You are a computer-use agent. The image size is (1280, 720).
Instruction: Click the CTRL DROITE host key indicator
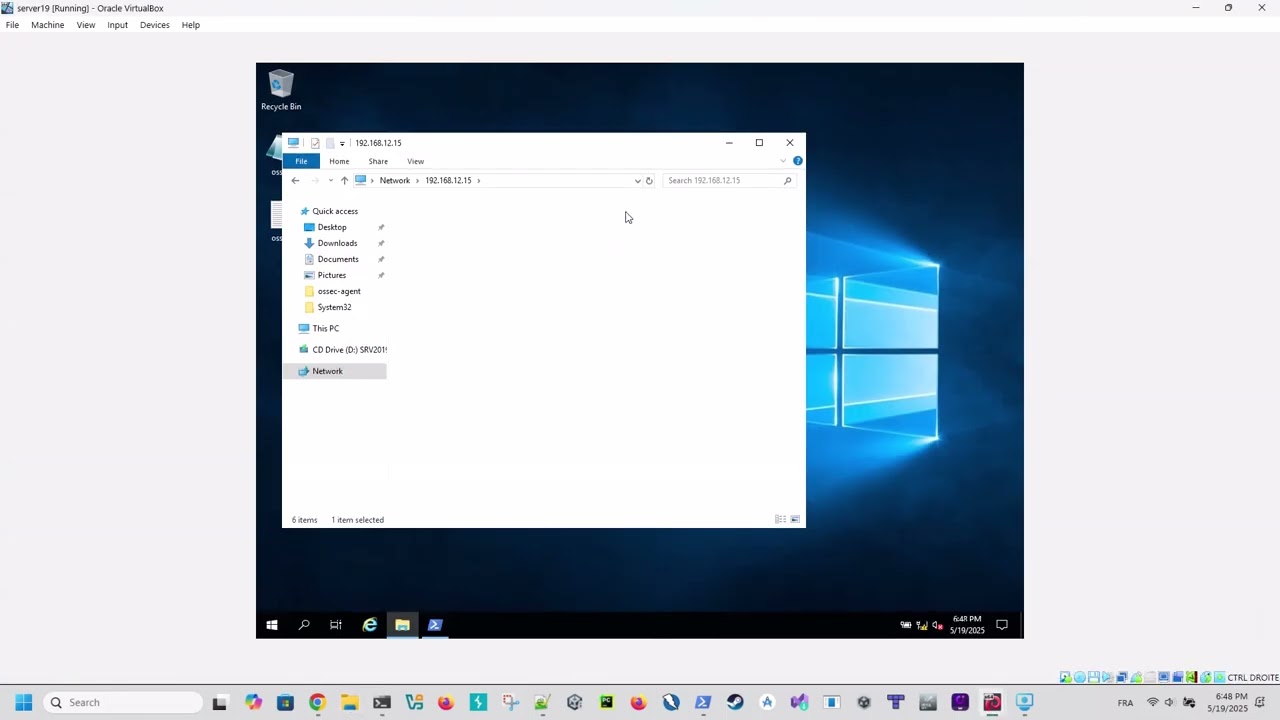[x=1253, y=678]
